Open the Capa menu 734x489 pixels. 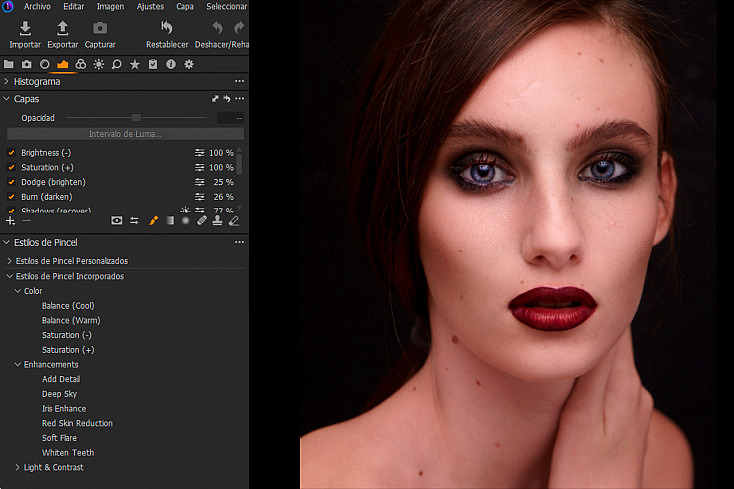[185, 7]
